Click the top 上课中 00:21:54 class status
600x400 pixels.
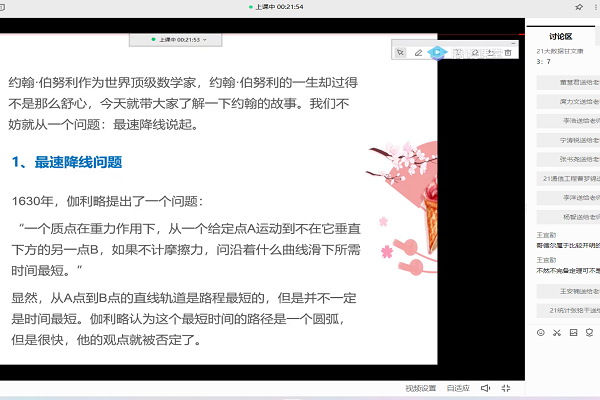[279, 6]
